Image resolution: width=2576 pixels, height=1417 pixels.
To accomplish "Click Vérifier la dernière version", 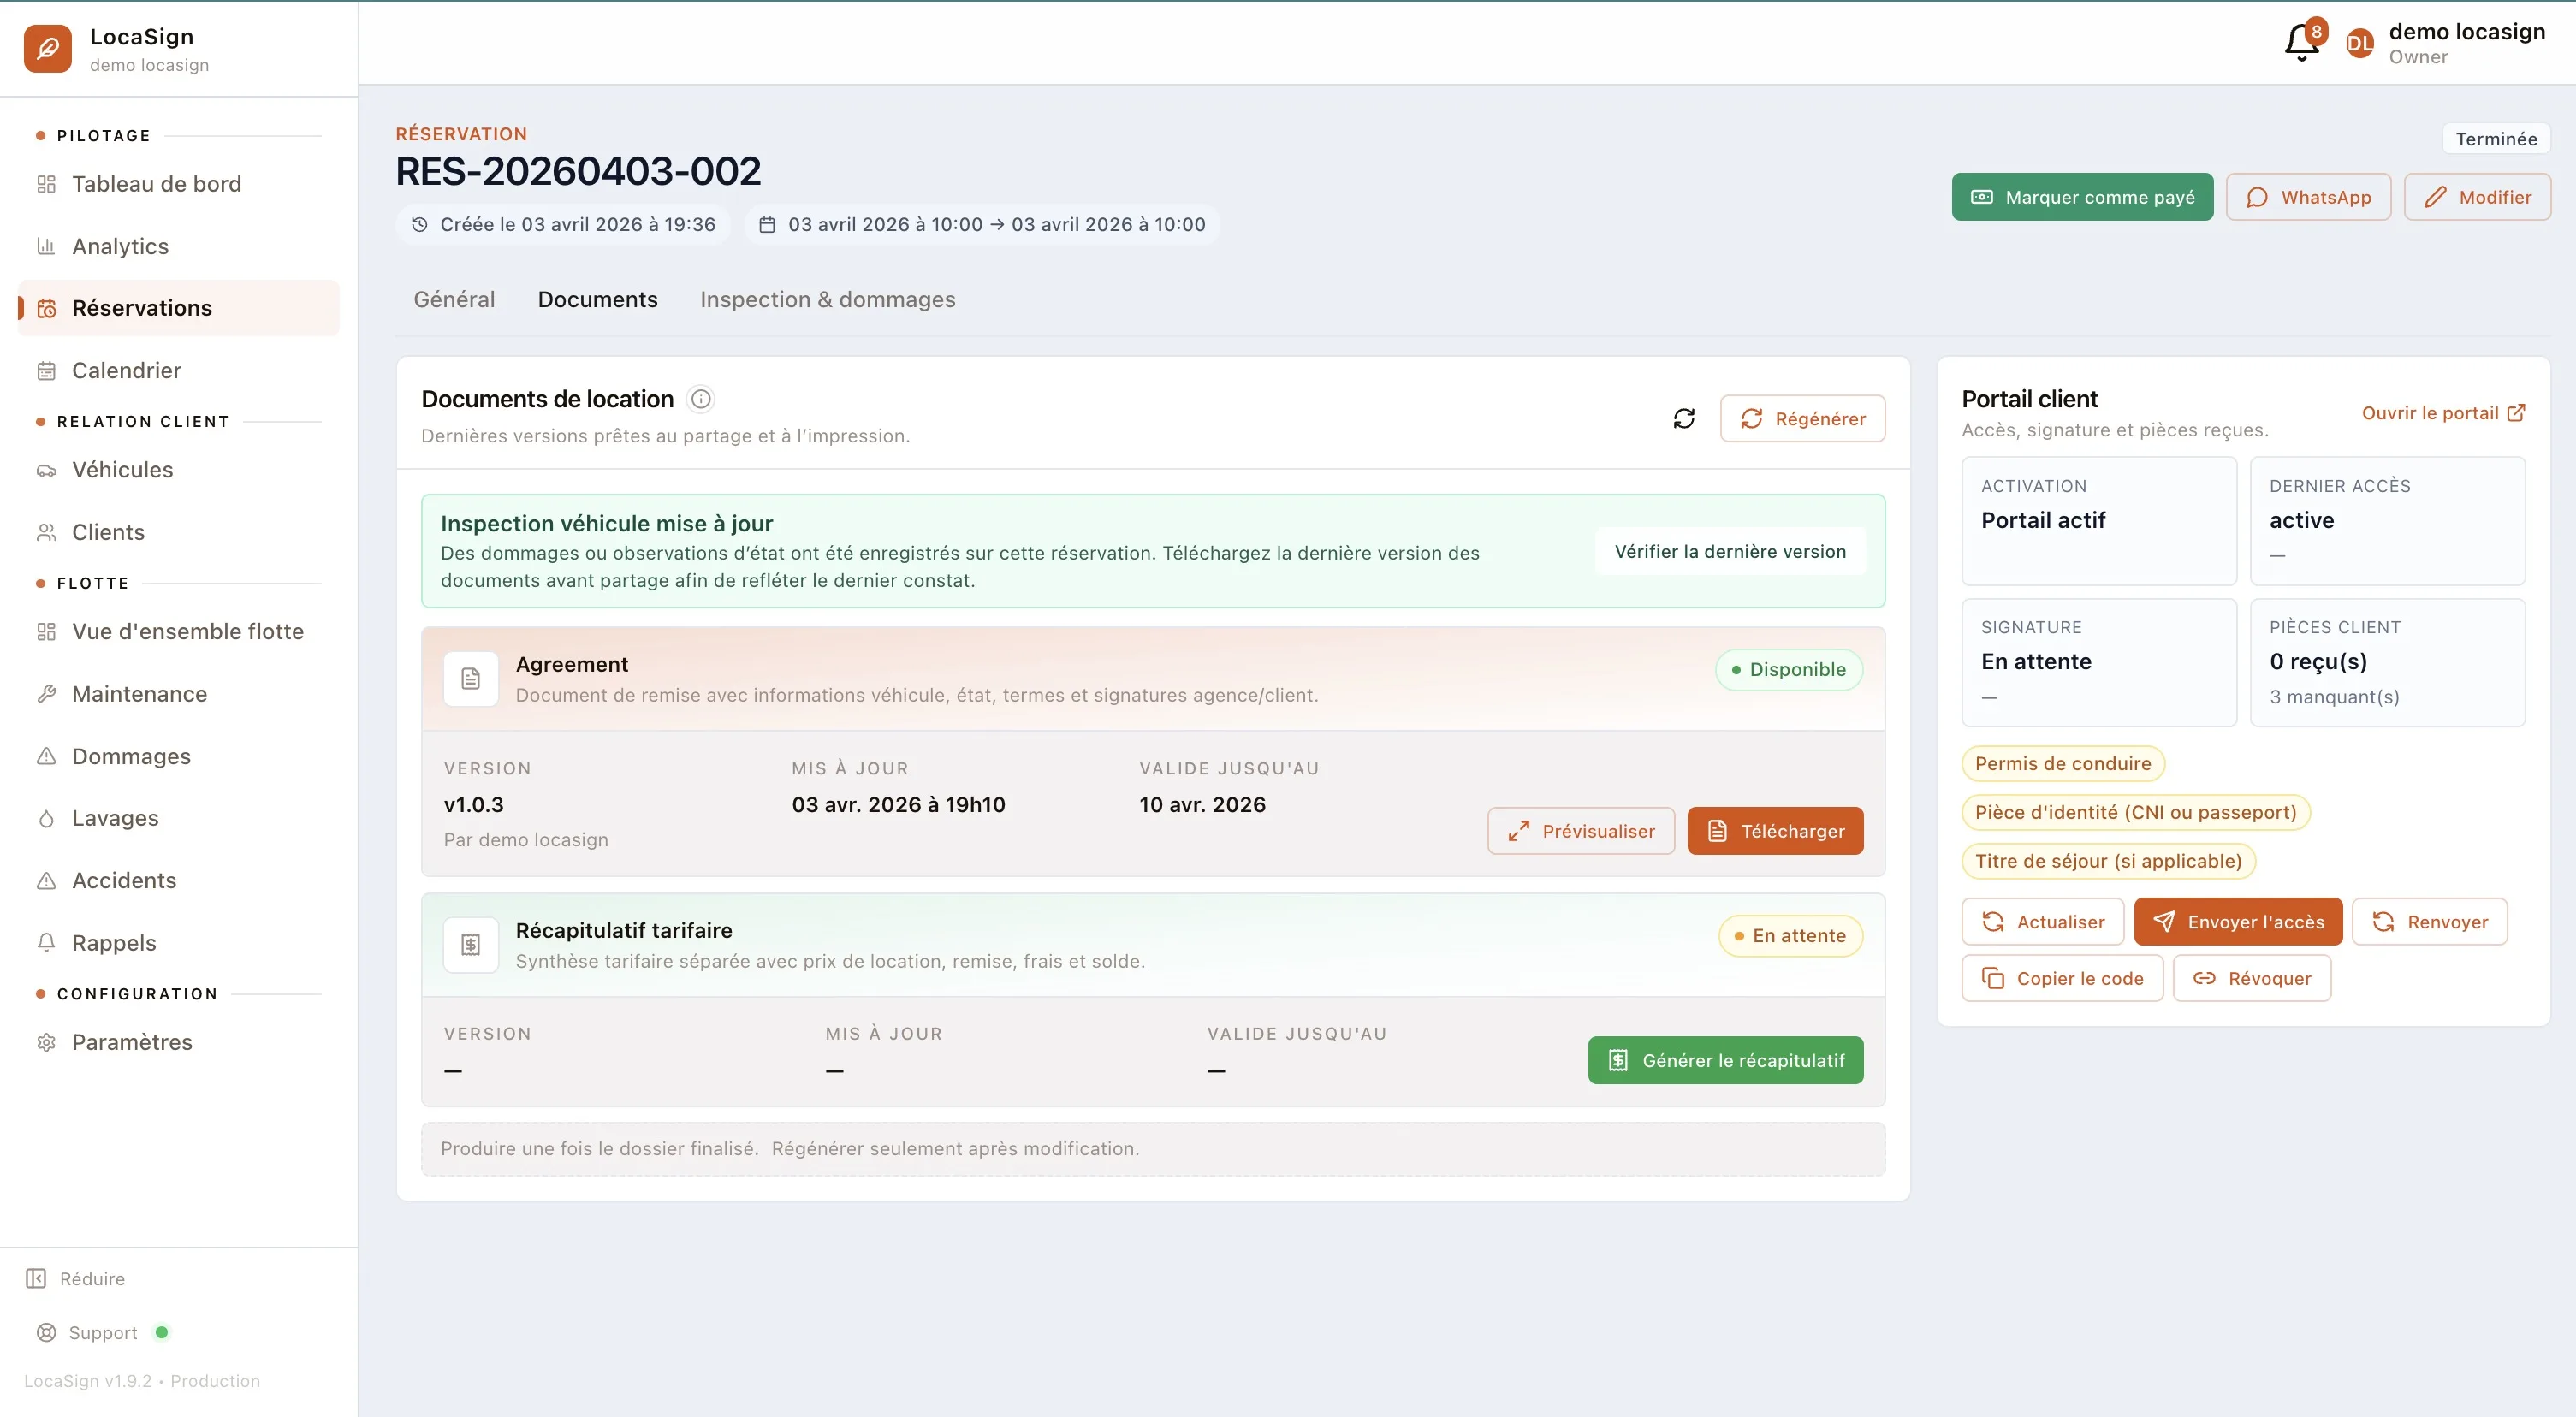I will click(1730, 551).
